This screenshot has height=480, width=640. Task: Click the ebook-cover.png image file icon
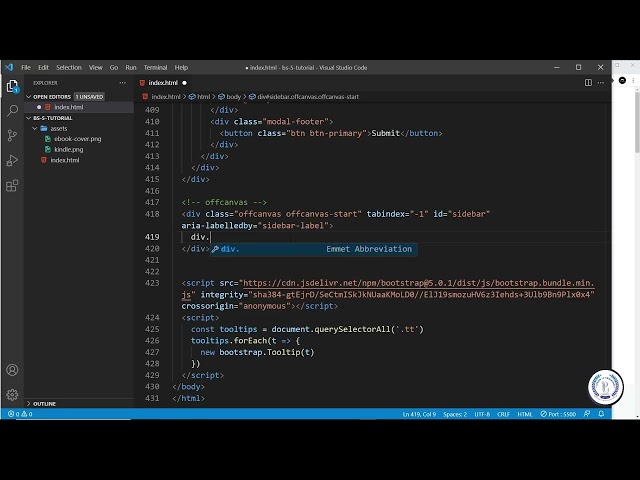(48, 139)
